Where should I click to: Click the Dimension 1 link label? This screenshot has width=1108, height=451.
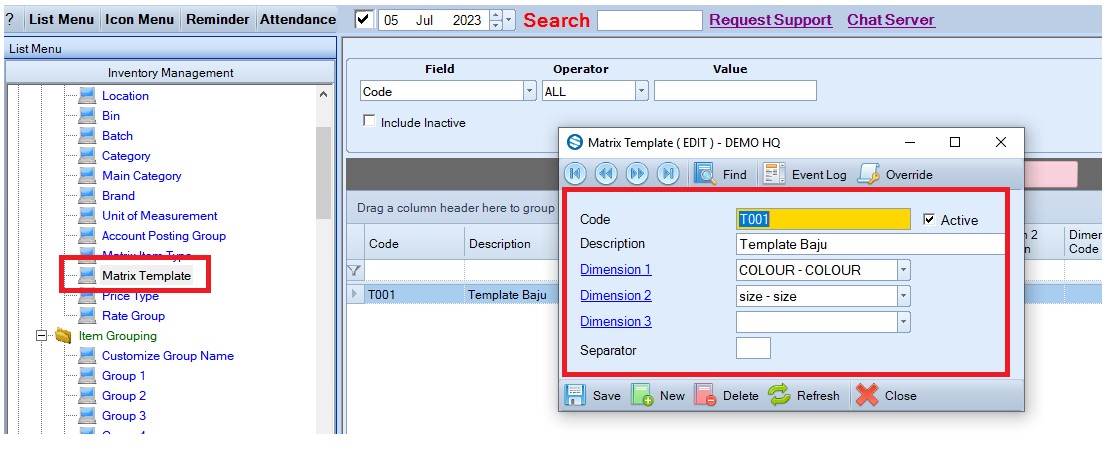click(615, 269)
